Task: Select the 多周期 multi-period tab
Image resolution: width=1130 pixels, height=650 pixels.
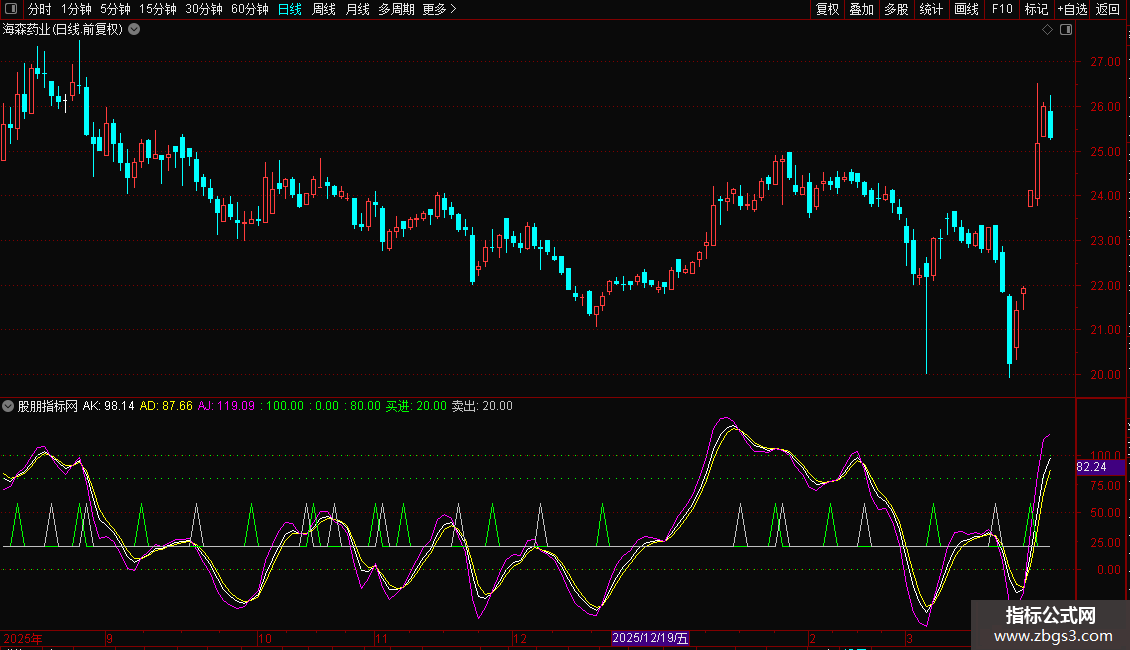Action: 396,10
